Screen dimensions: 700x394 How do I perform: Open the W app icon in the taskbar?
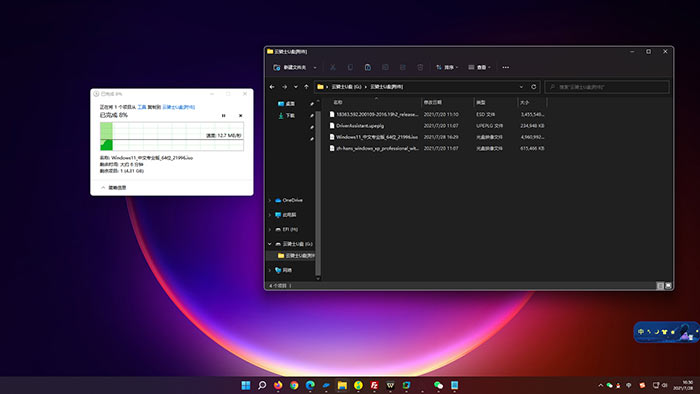[390, 385]
